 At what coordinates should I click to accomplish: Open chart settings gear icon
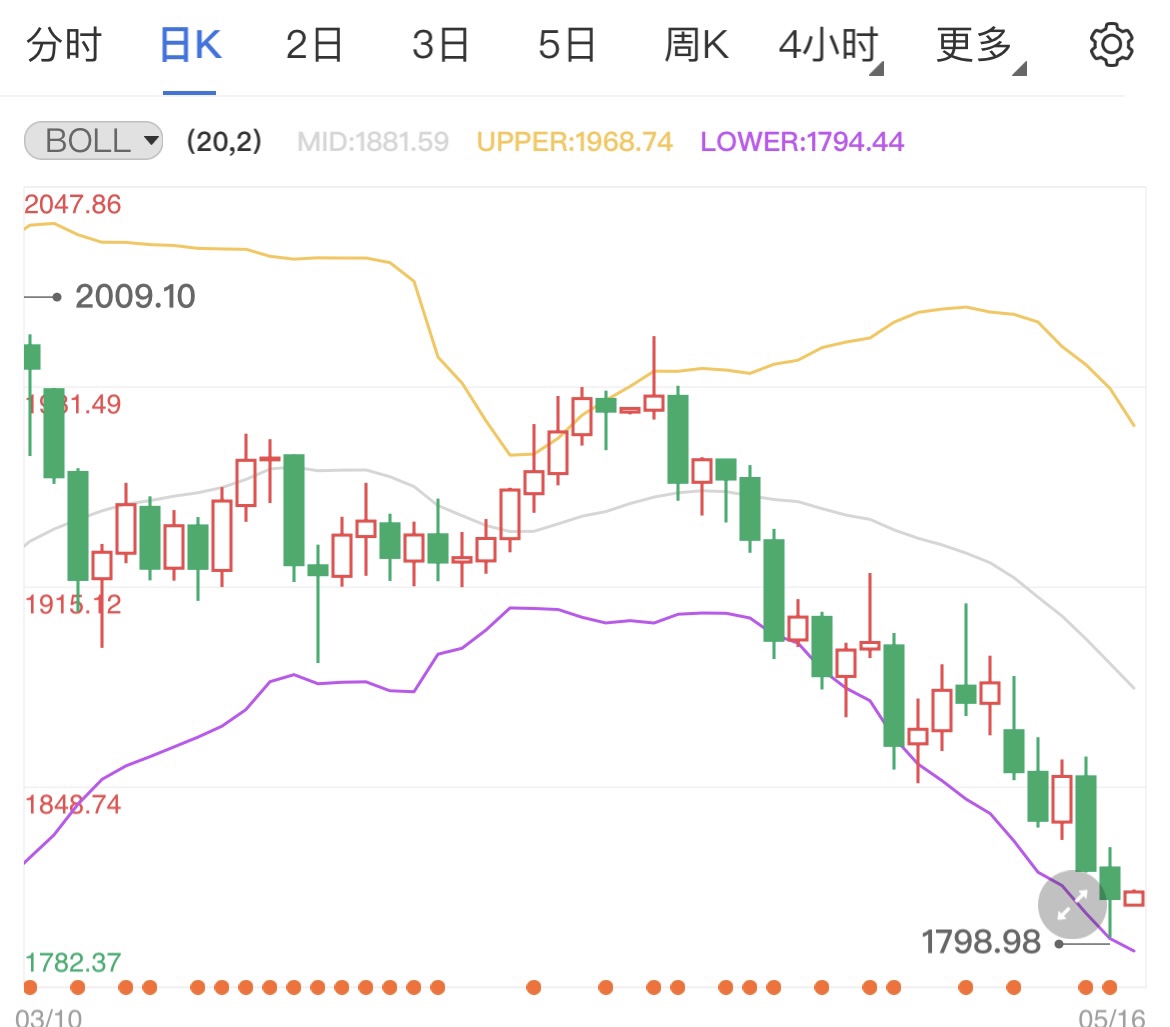click(x=1109, y=46)
